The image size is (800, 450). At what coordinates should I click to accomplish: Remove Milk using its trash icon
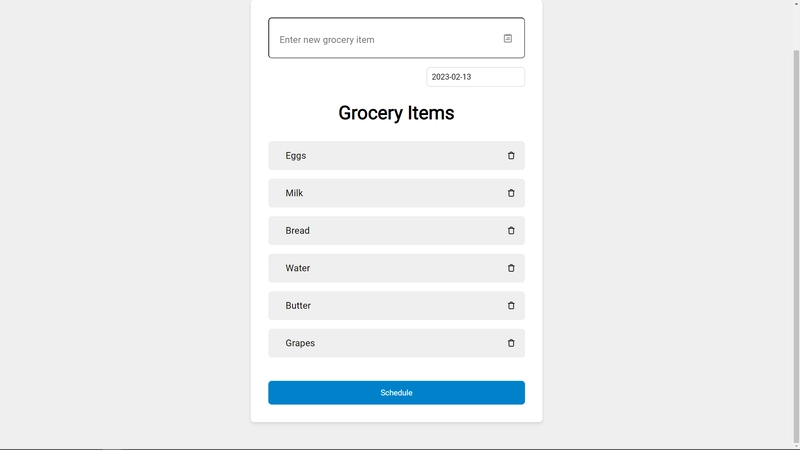point(511,193)
